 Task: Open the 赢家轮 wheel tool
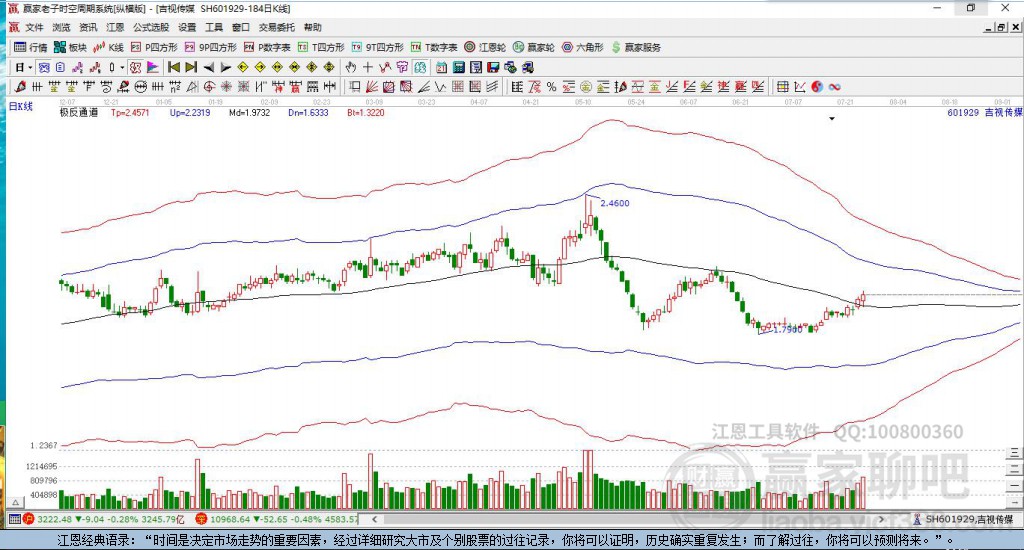(x=534, y=47)
